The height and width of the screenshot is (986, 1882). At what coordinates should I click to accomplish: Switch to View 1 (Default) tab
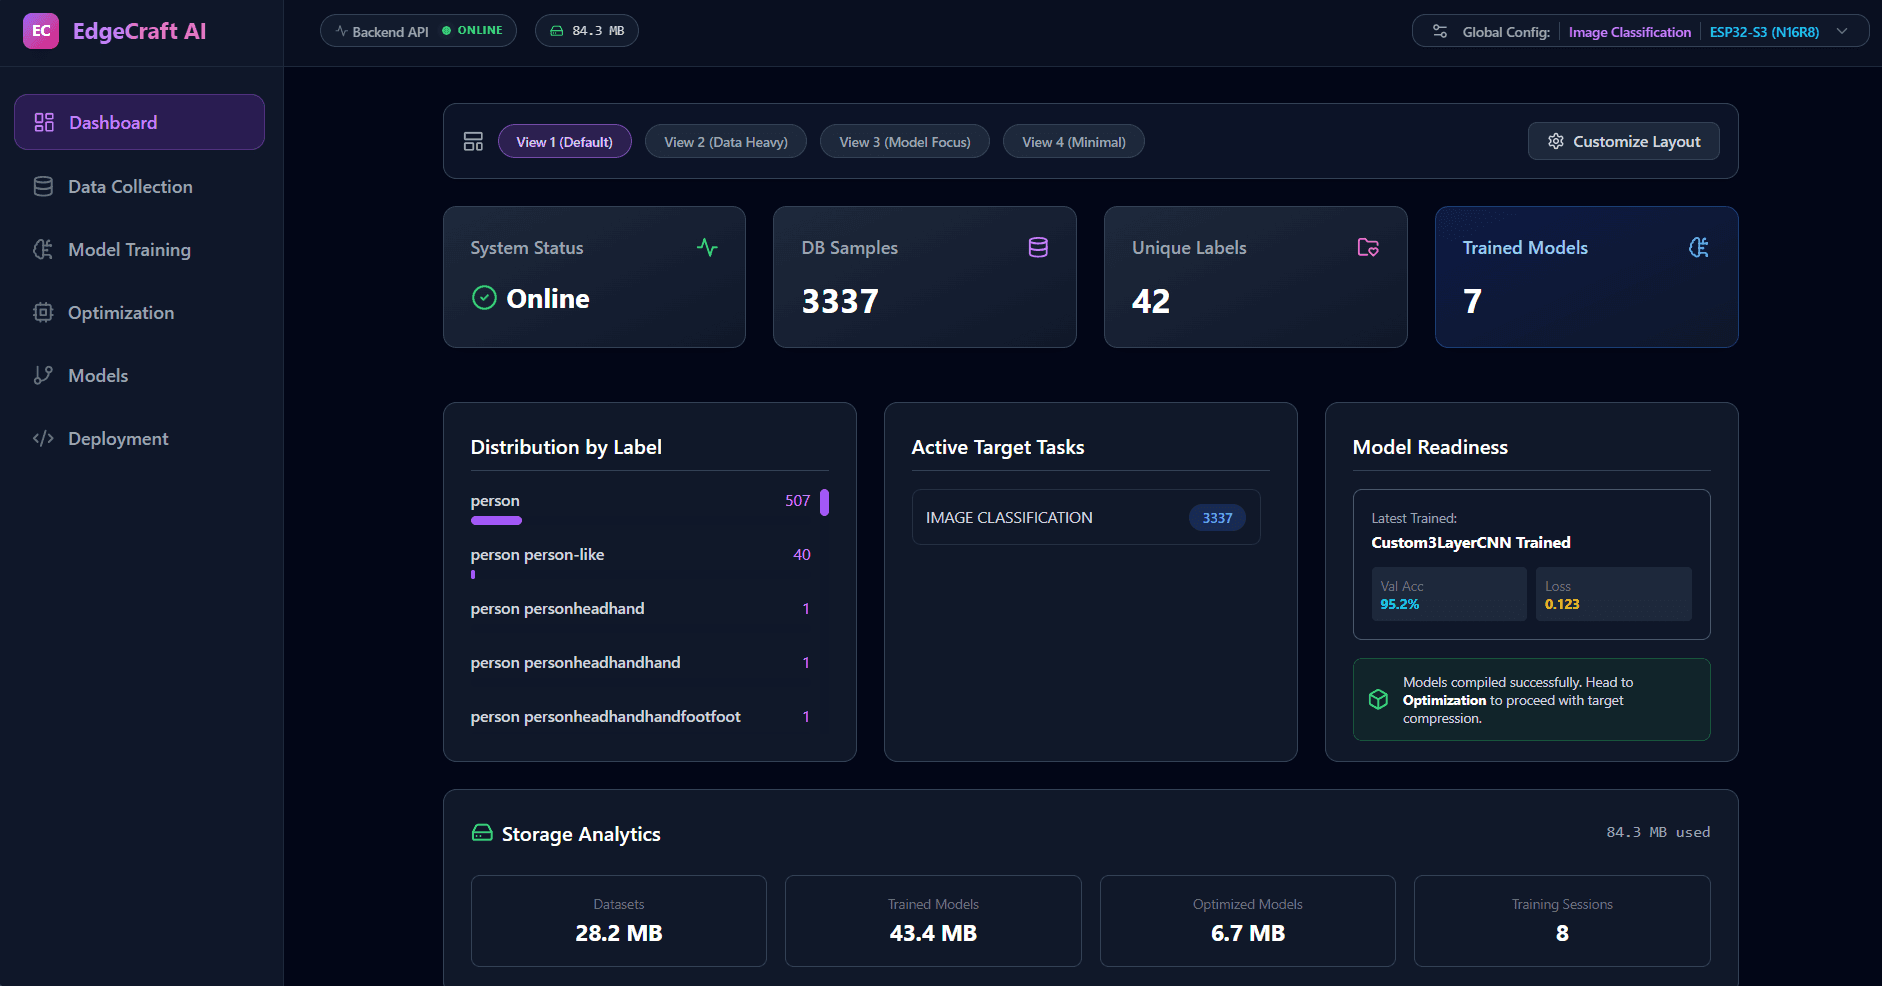(565, 141)
